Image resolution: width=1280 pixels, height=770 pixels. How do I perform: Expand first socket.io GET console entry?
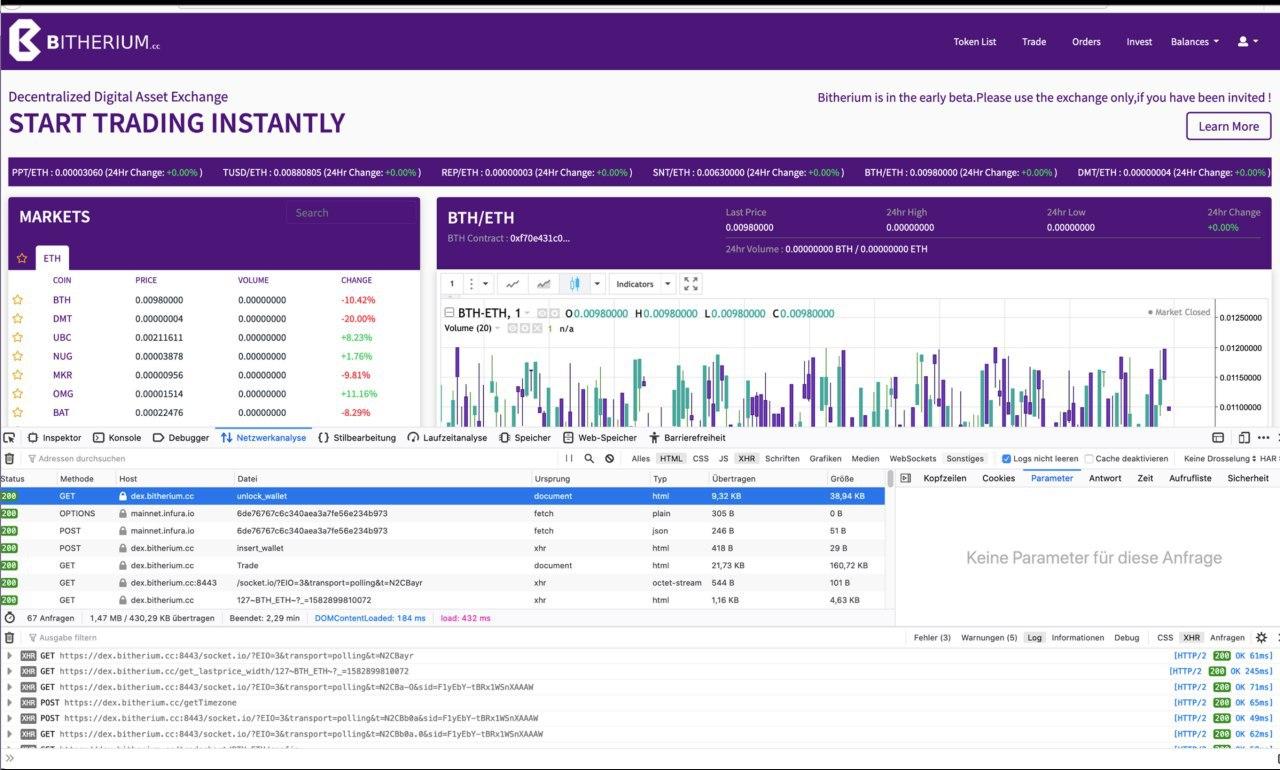coord(10,656)
